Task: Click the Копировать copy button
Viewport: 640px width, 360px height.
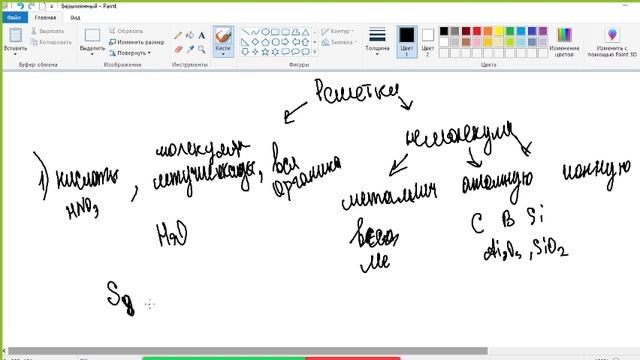Action: pos(51,42)
